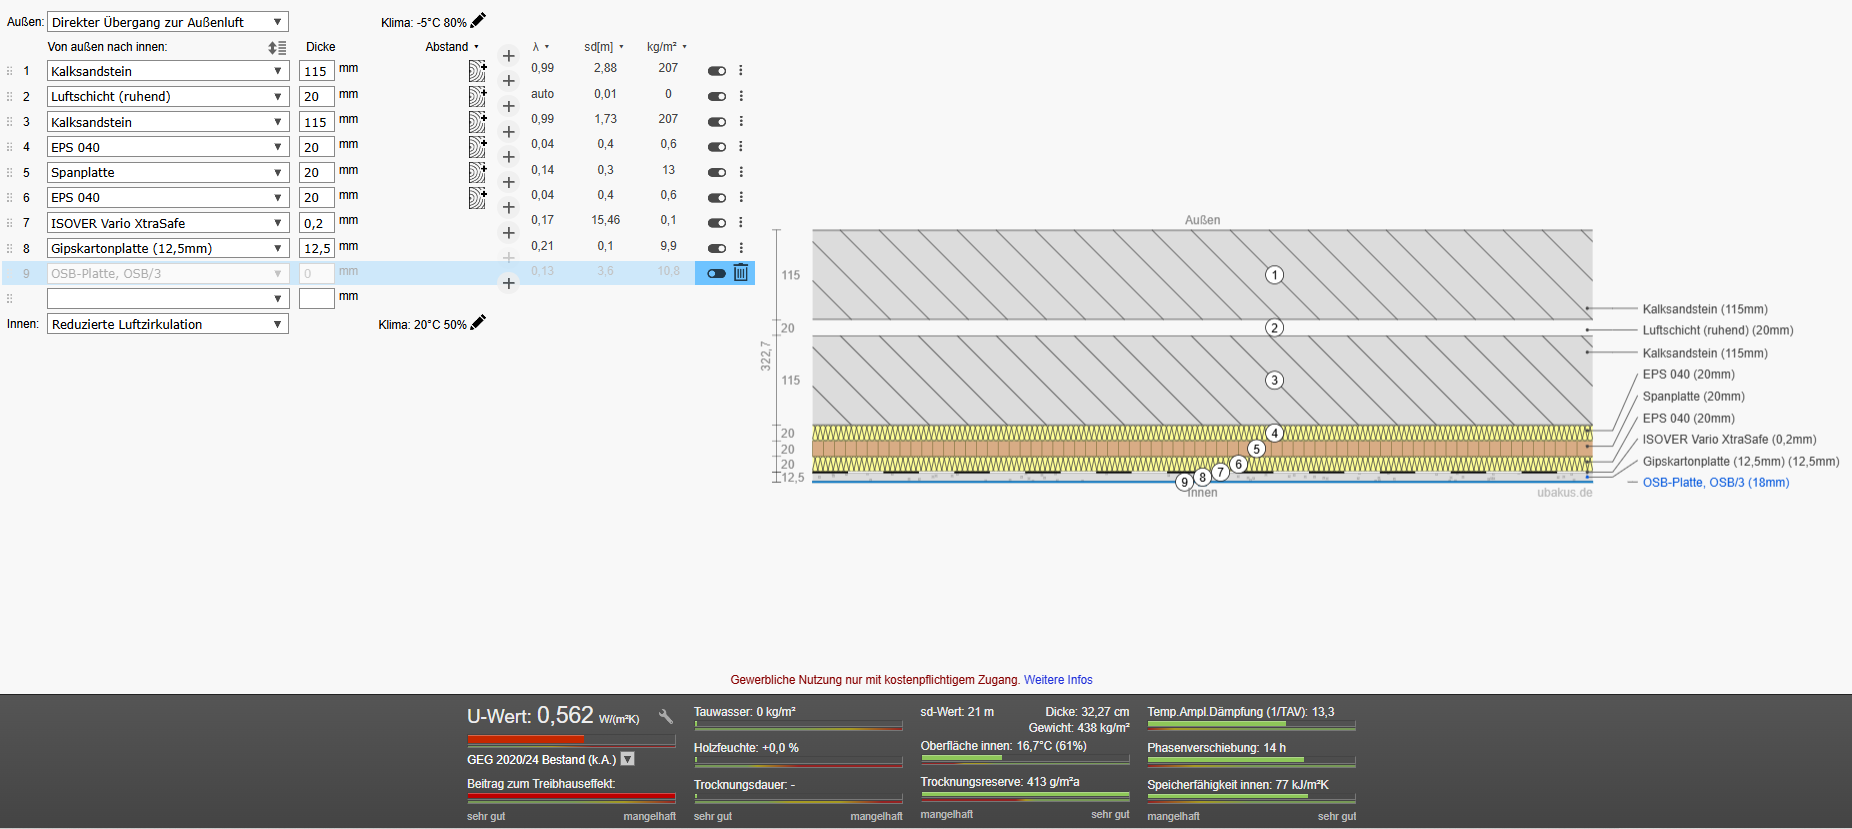Open more options menu for Spanplatte row
The image size is (1852, 829).
tap(741, 172)
